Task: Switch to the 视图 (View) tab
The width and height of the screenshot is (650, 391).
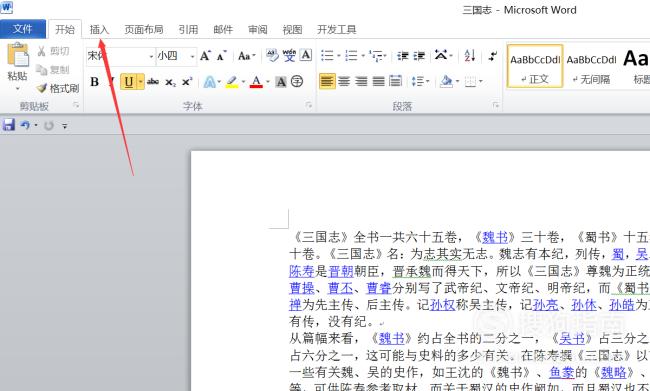Action: tap(292, 29)
